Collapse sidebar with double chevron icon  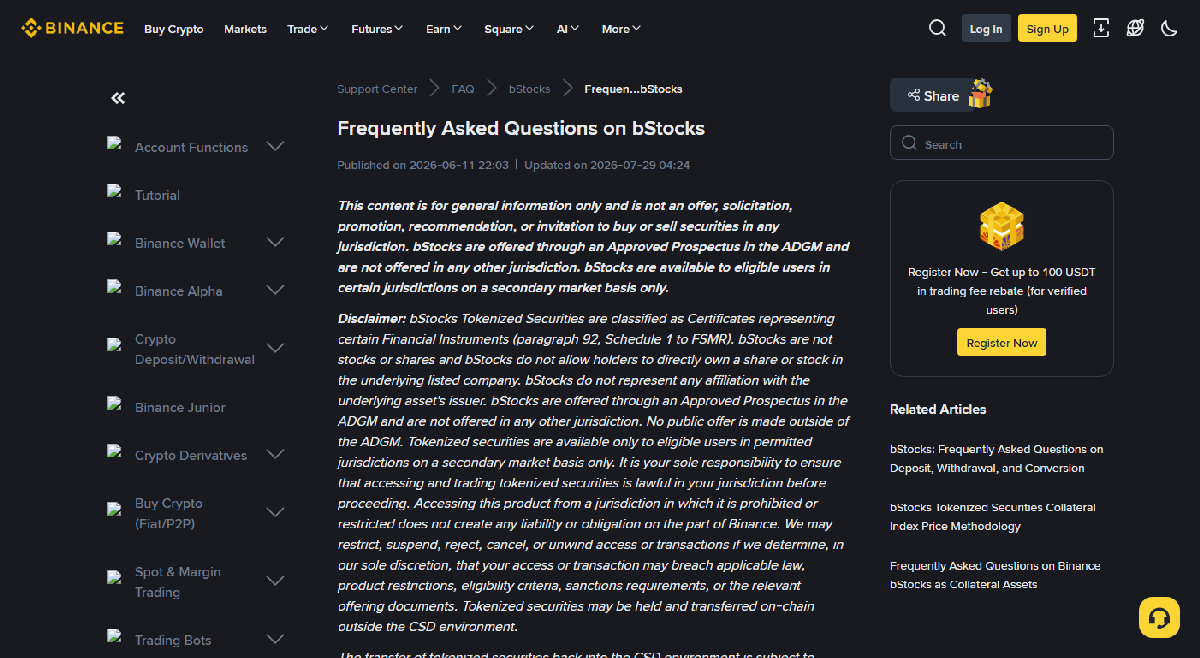[118, 98]
